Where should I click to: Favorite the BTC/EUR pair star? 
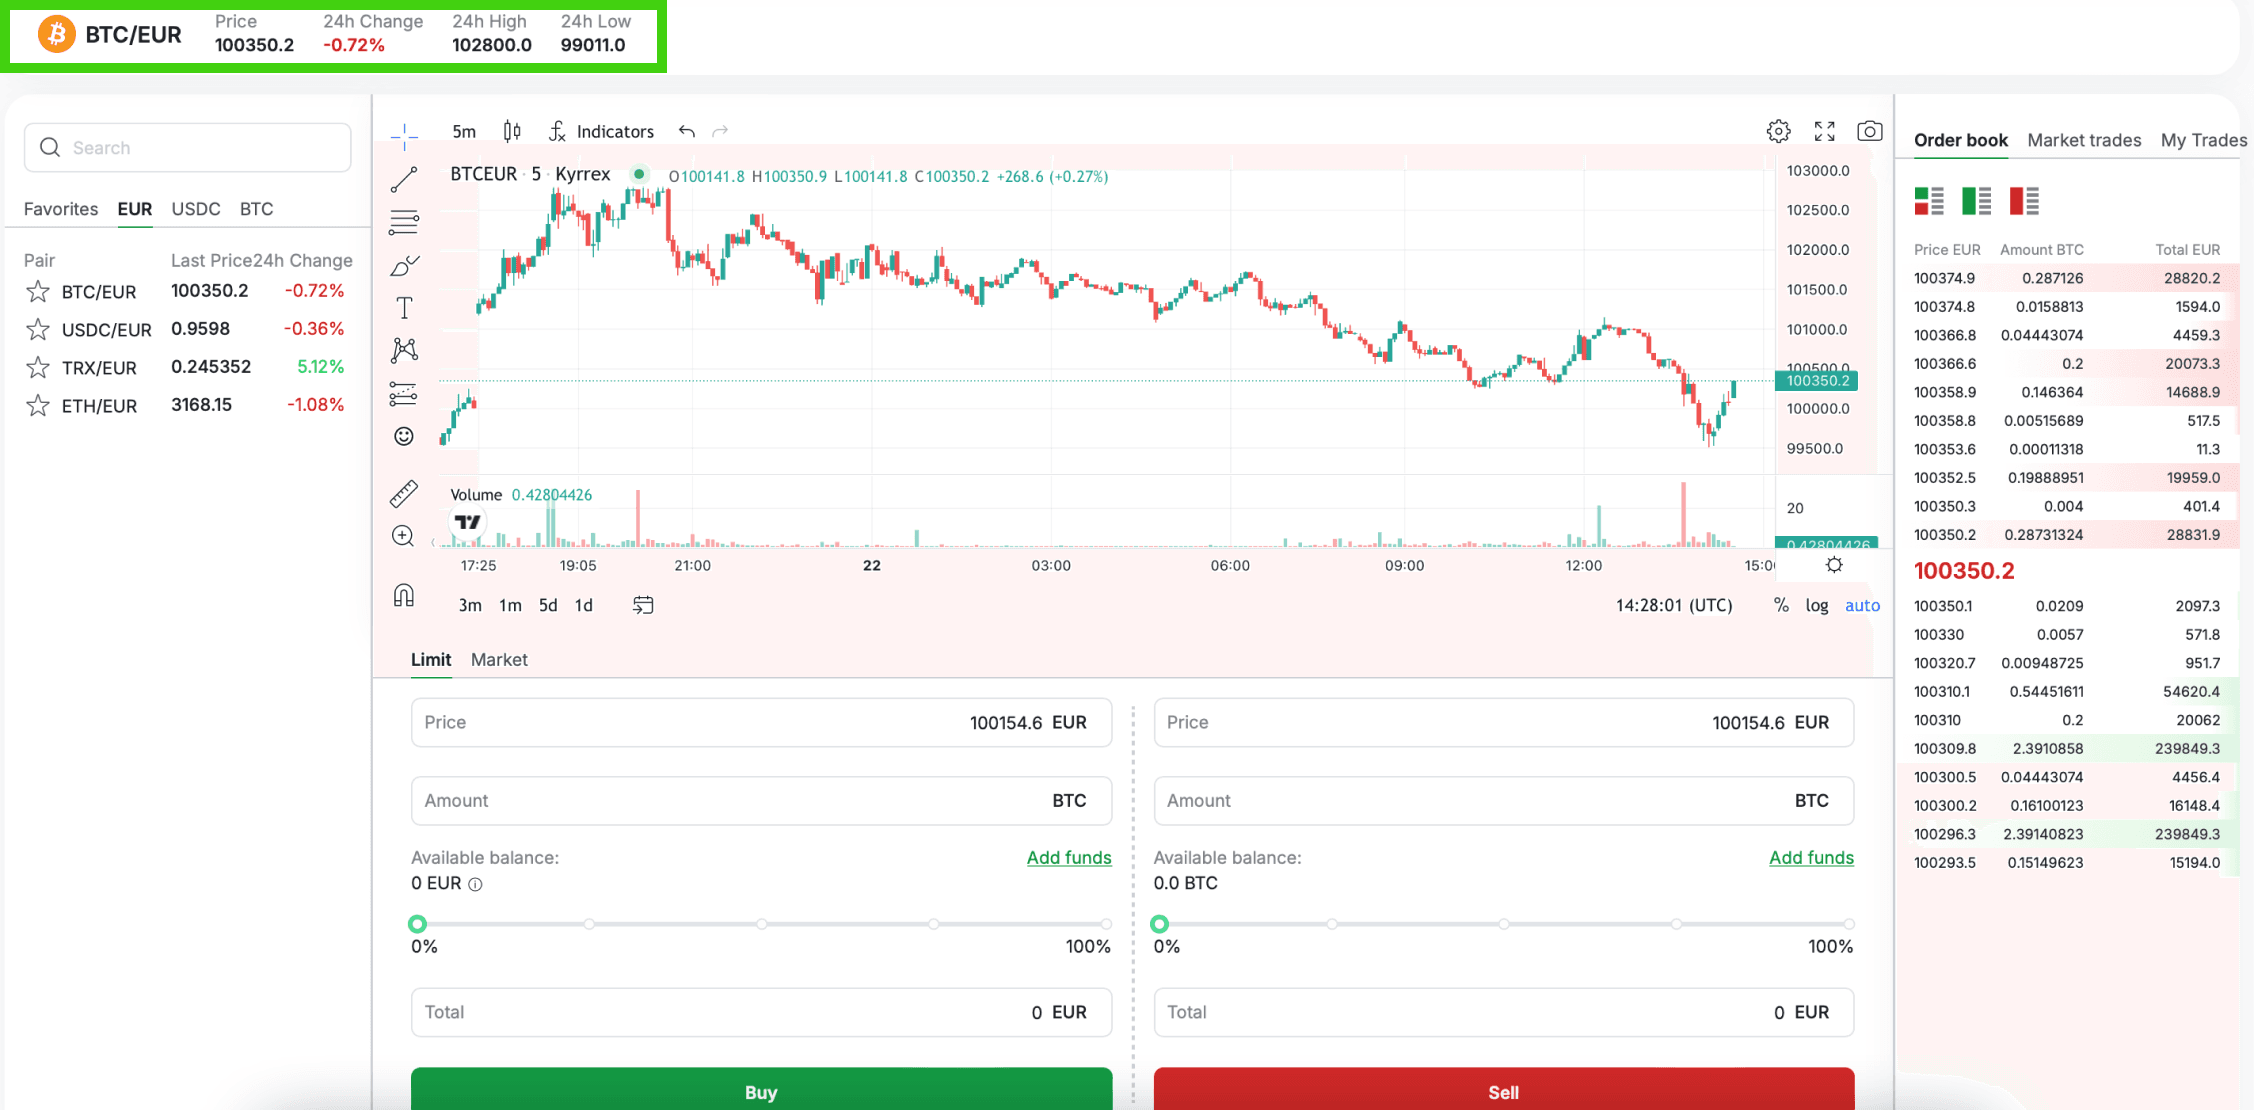(x=38, y=291)
